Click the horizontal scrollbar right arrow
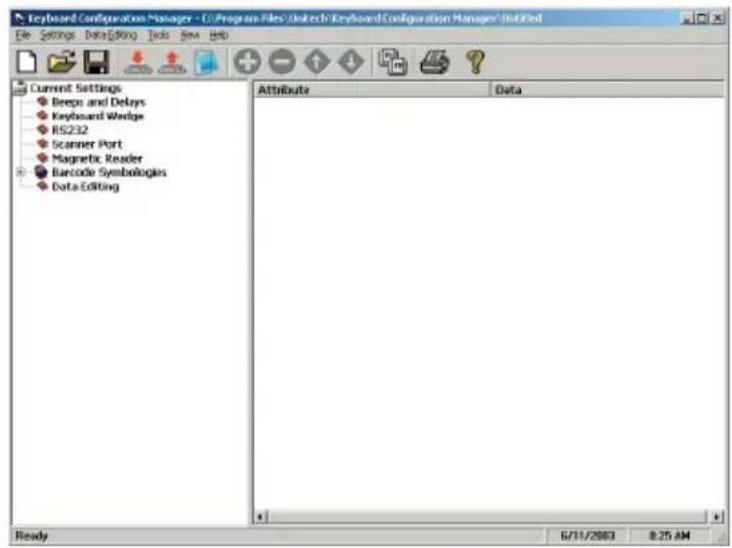The width and height of the screenshot is (732, 548). (717, 516)
